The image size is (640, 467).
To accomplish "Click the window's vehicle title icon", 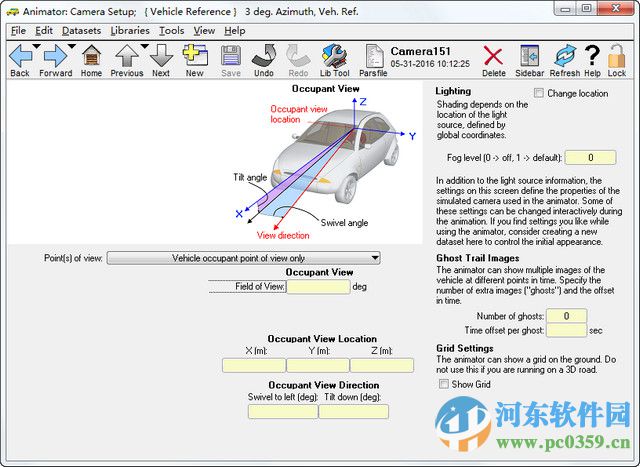I will [x=12, y=11].
